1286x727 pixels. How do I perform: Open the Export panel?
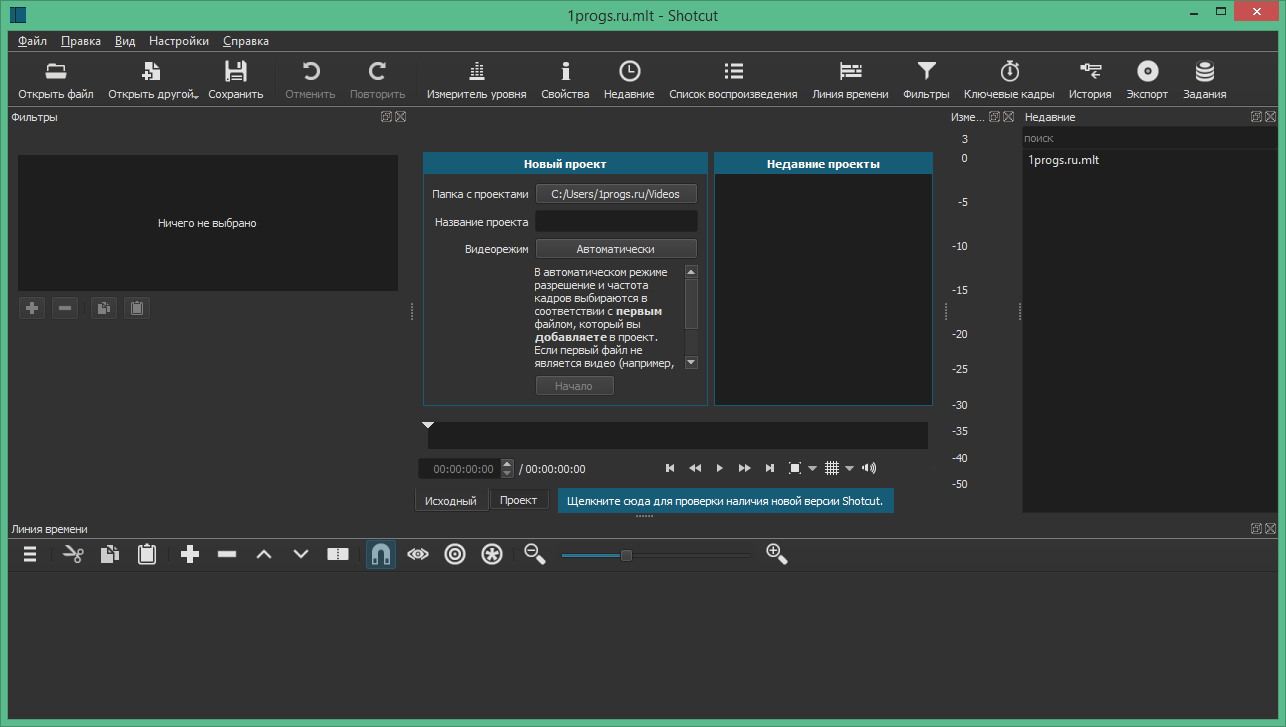[x=1146, y=80]
